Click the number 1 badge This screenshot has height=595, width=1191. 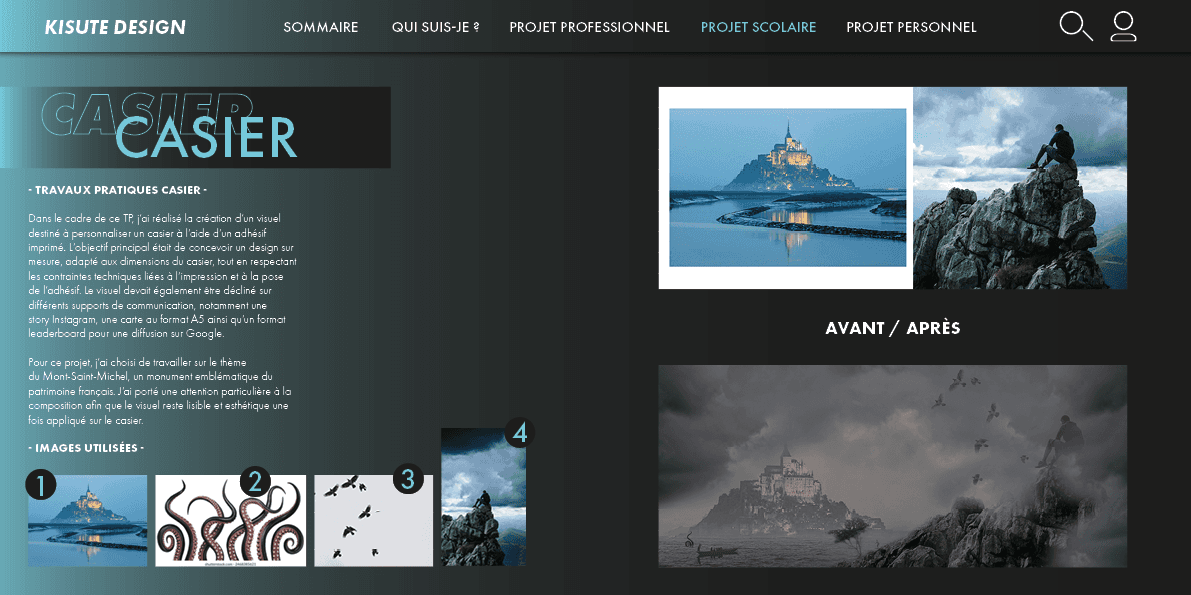click(x=40, y=484)
